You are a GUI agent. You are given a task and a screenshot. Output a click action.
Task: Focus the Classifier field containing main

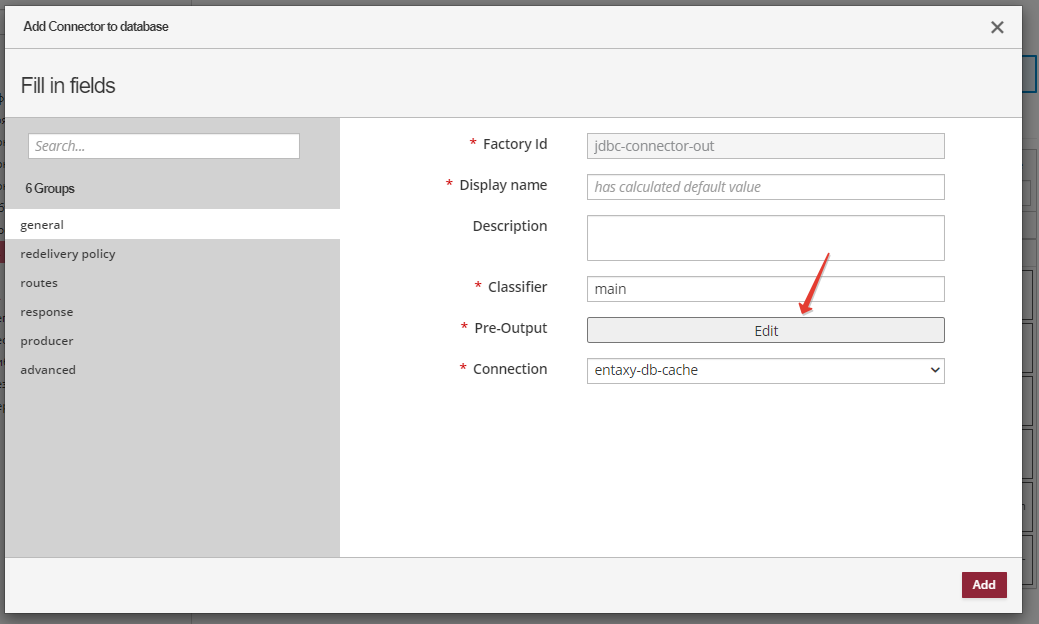(765, 289)
